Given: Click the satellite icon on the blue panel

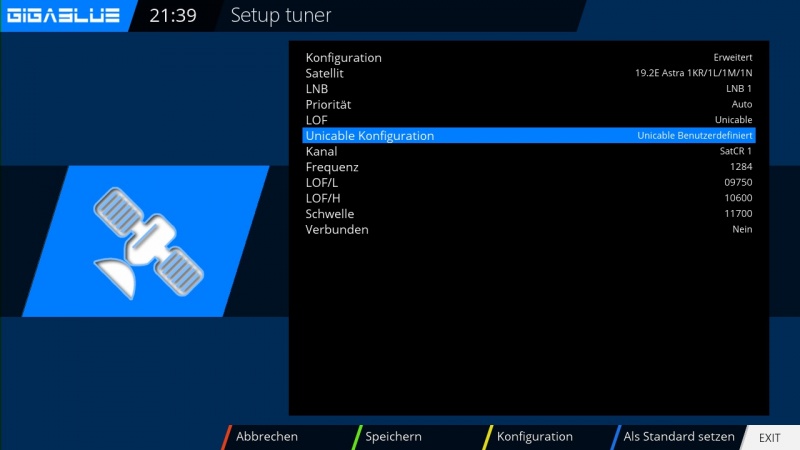Looking at the screenshot, I should pos(147,241).
